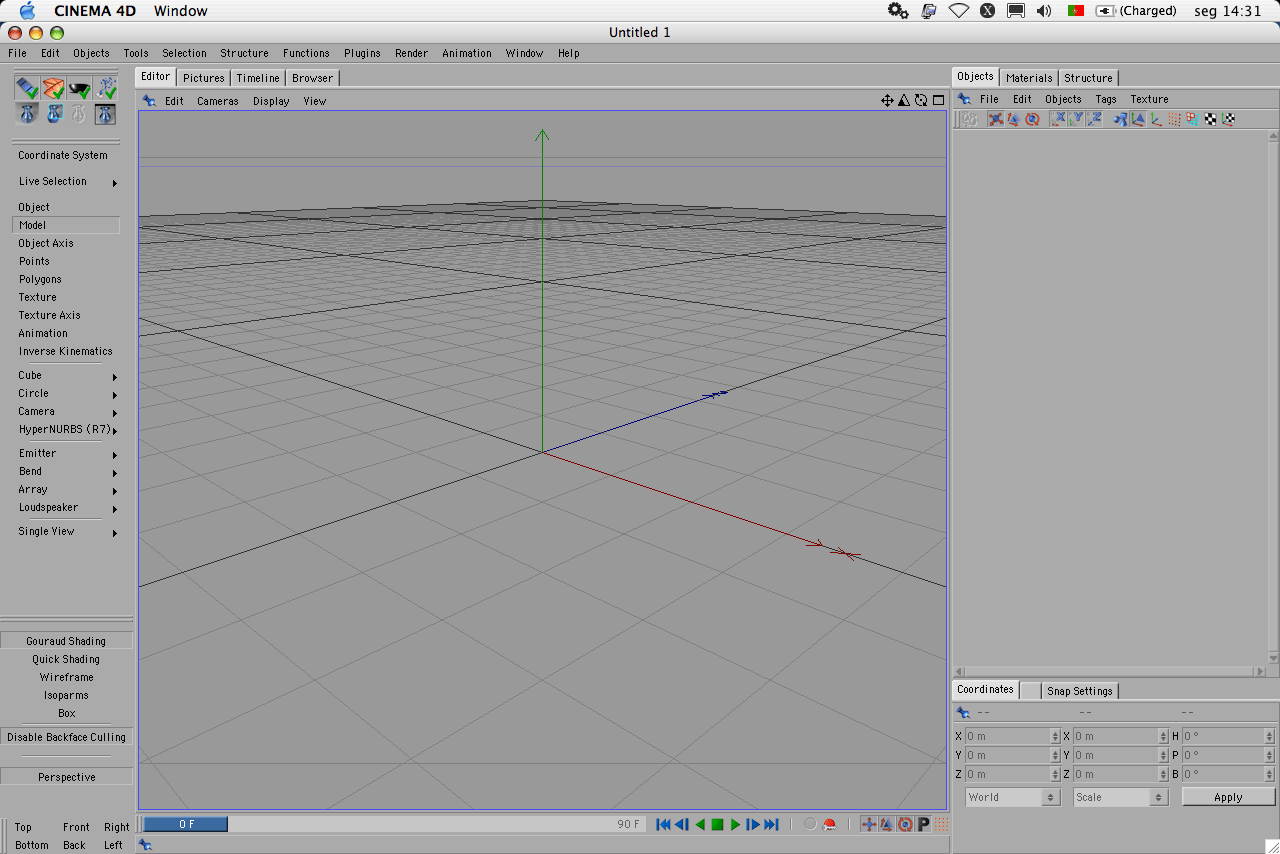The width and height of the screenshot is (1280, 854).
Task: Select the Move tool in objects toolbar
Action: coord(996,119)
